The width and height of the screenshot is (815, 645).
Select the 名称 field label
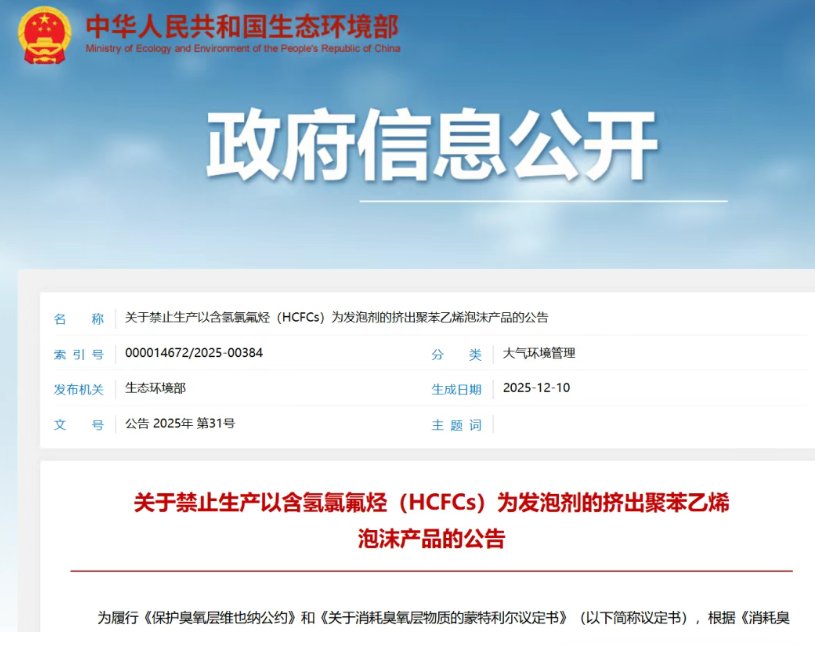point(79,319)
